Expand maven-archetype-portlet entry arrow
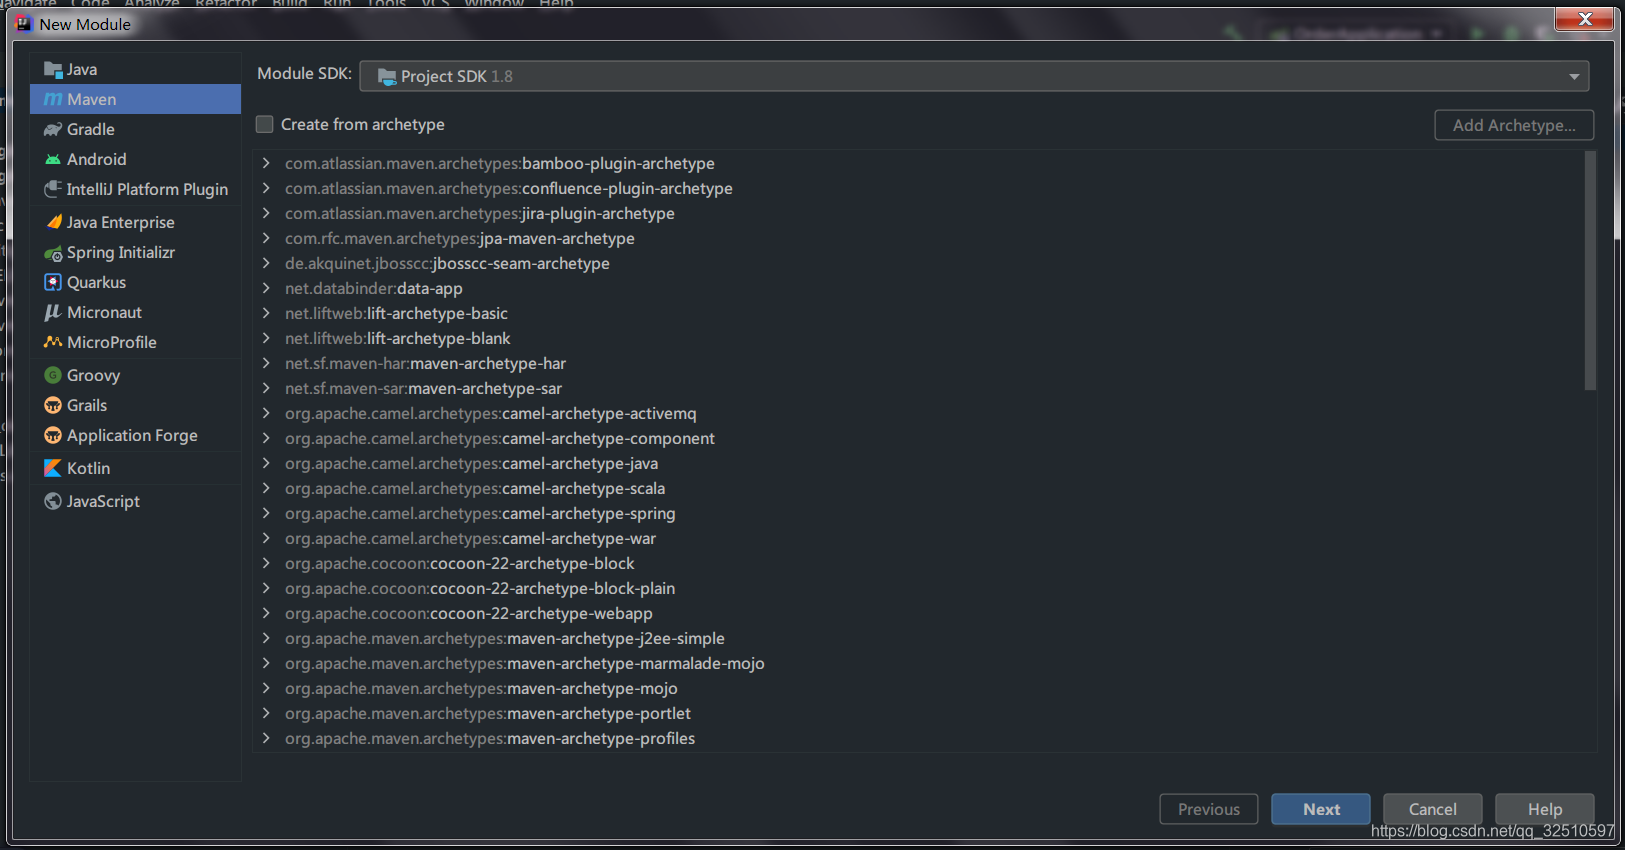Image resolution: width=1625 pixels, height=850 pixels. (x=266, y=713)
